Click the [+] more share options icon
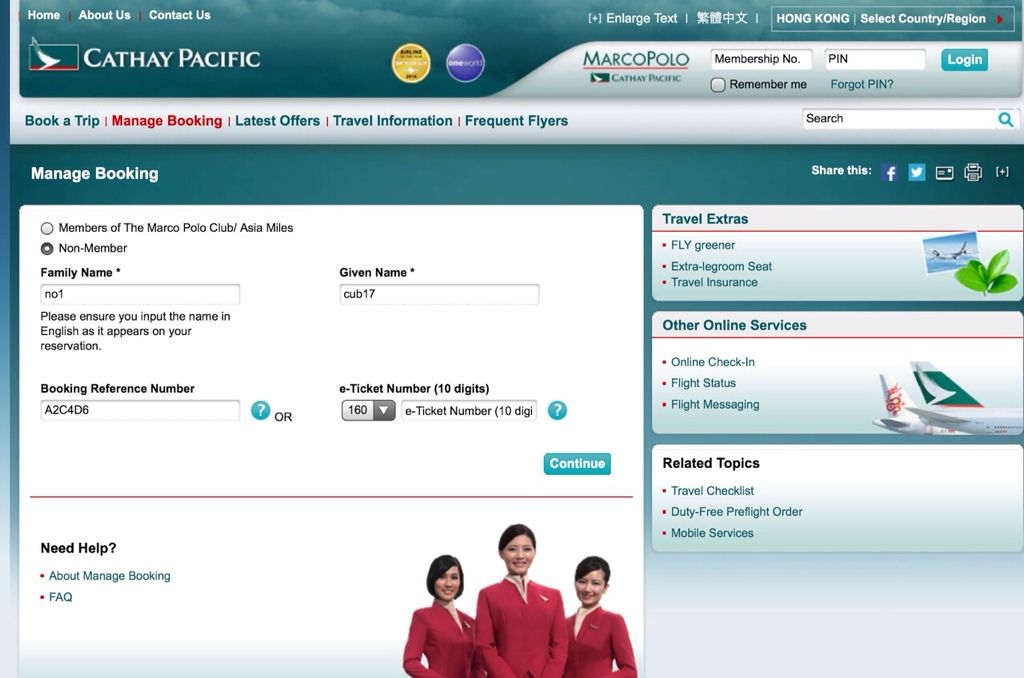Screen dimensions: 1024x678 1002,172
